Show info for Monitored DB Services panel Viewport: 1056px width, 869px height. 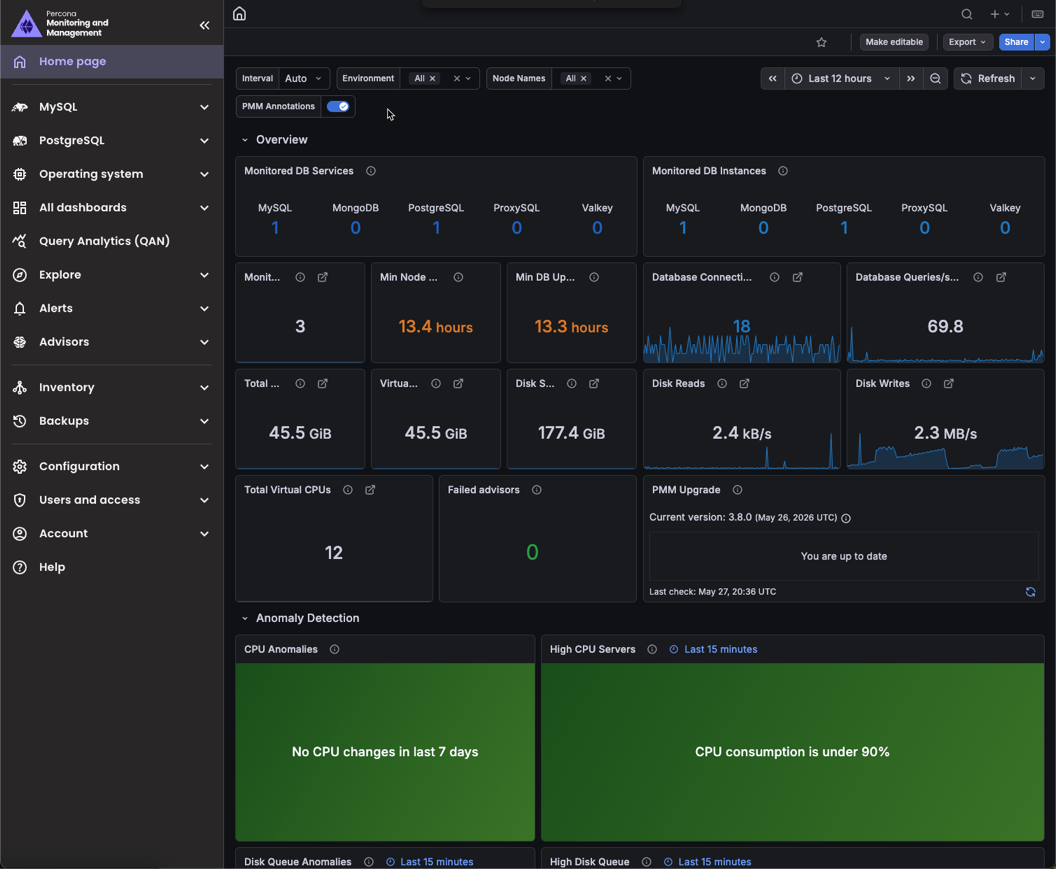370,171
